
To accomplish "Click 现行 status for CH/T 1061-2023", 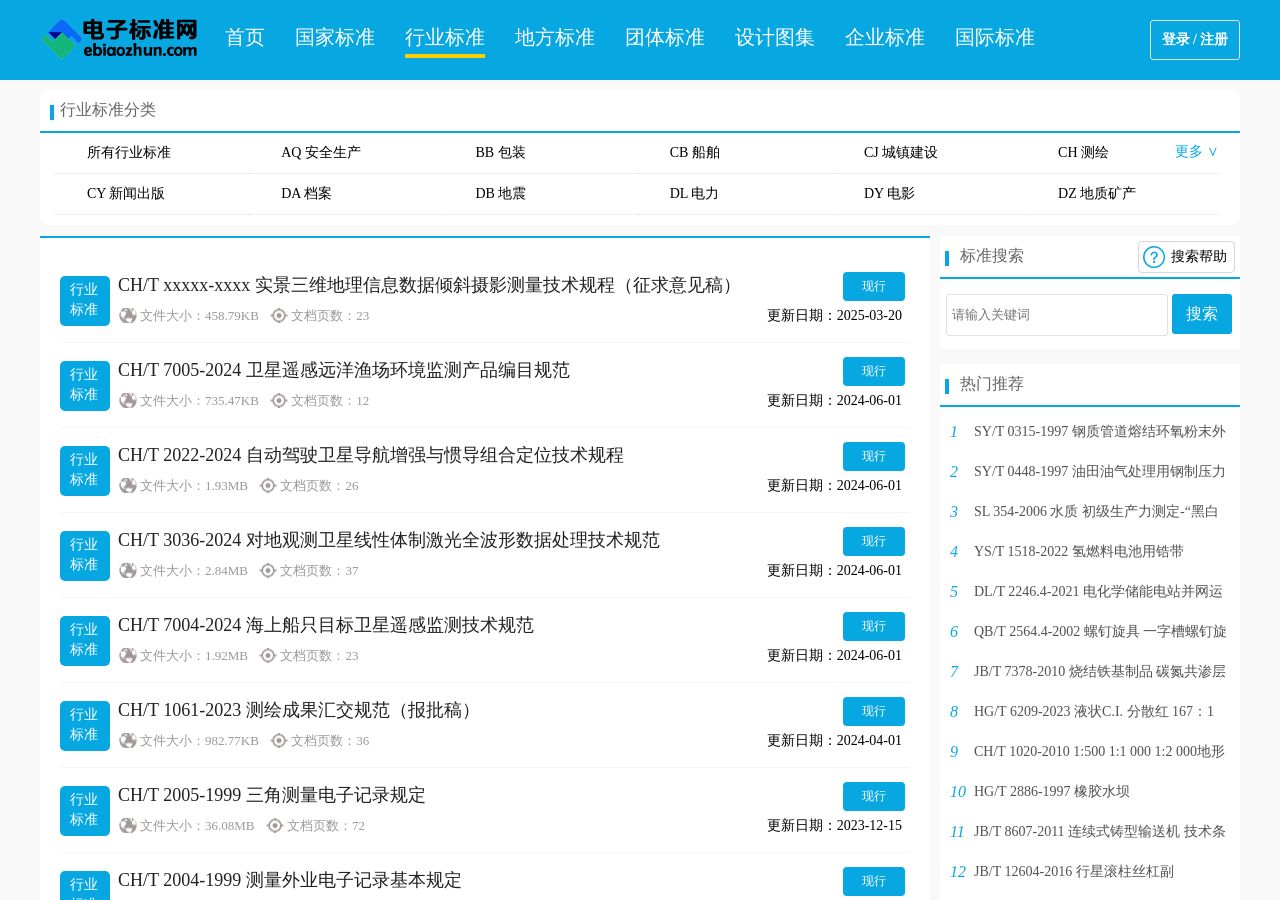I will (x=874, y=711).
